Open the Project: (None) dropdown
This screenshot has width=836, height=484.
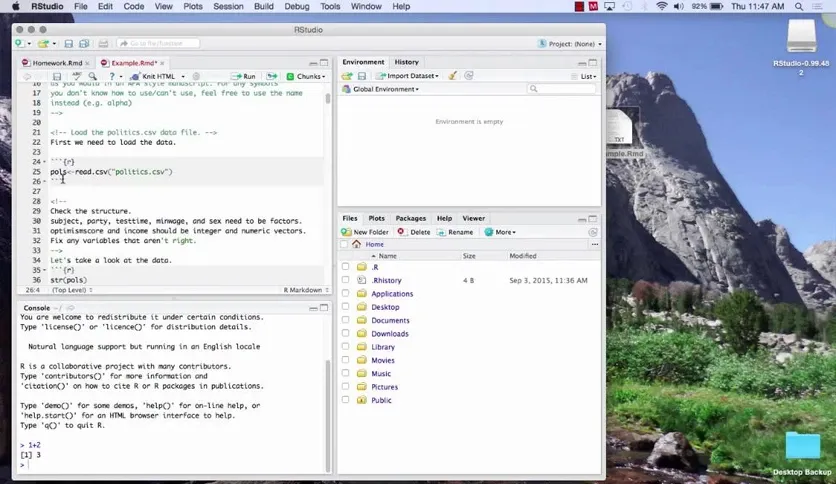point(570,44)
